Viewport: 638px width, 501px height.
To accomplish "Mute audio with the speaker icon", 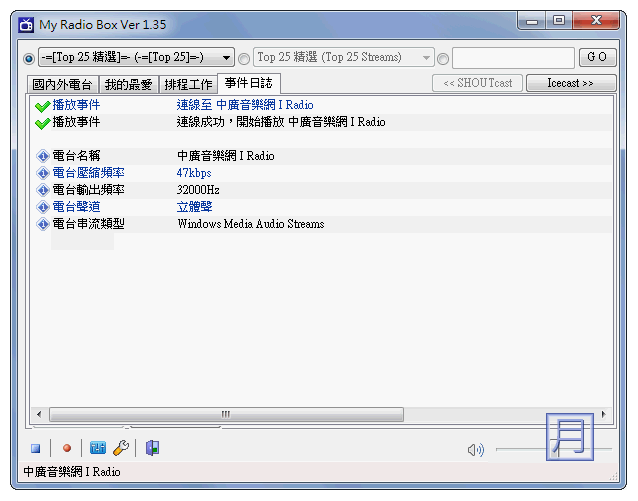I will point(475,450).
